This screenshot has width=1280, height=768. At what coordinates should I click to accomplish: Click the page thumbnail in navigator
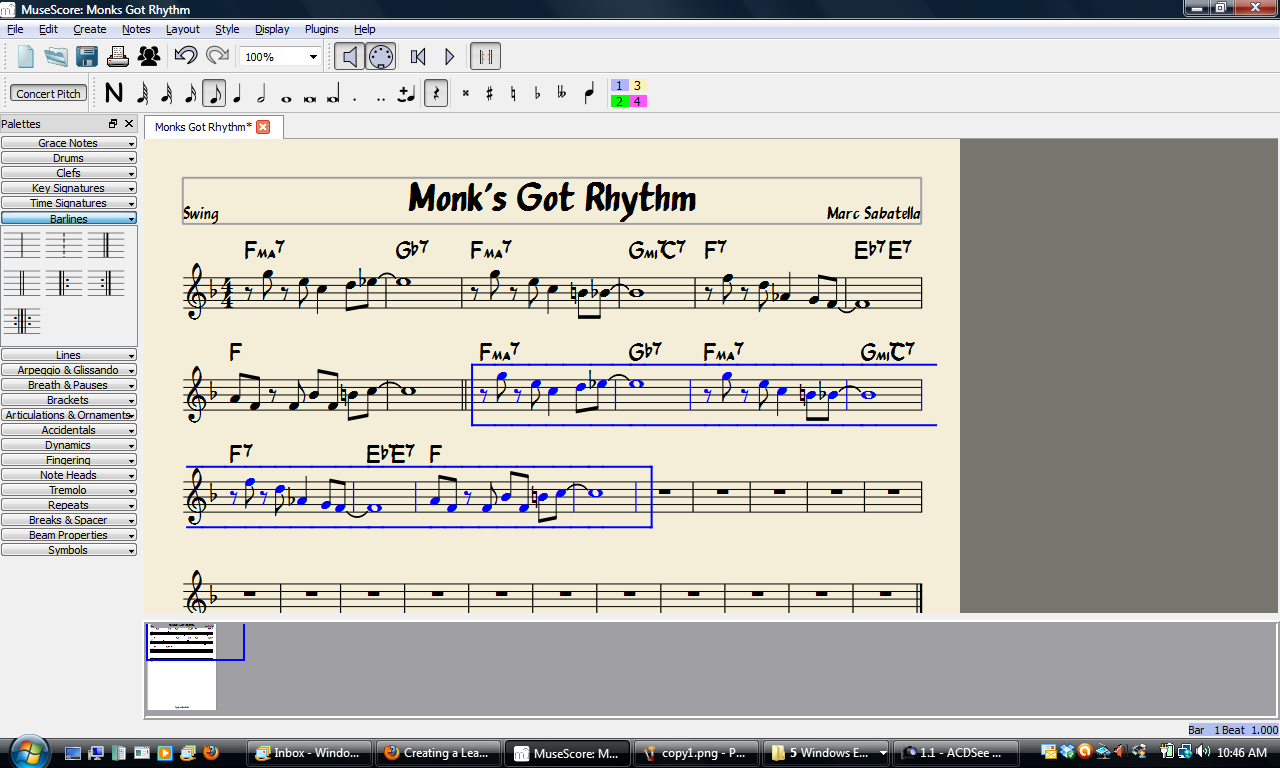[x=181, y=666]
